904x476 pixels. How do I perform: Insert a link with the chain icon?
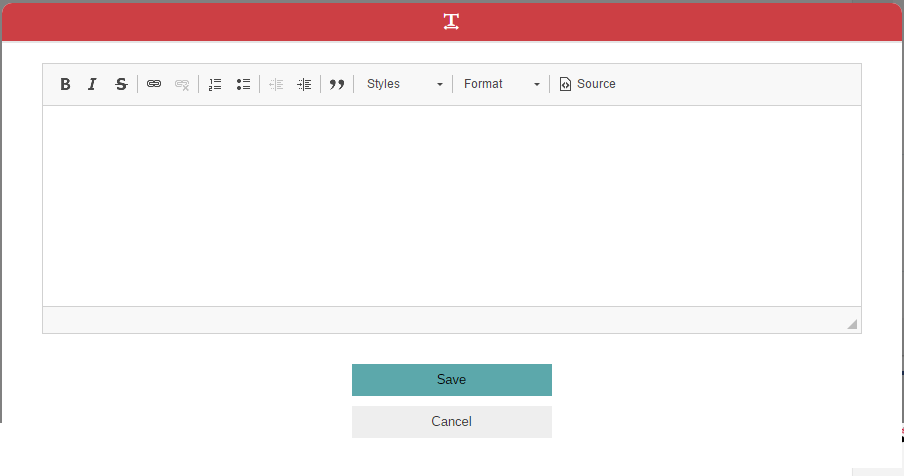coord(154,84)
